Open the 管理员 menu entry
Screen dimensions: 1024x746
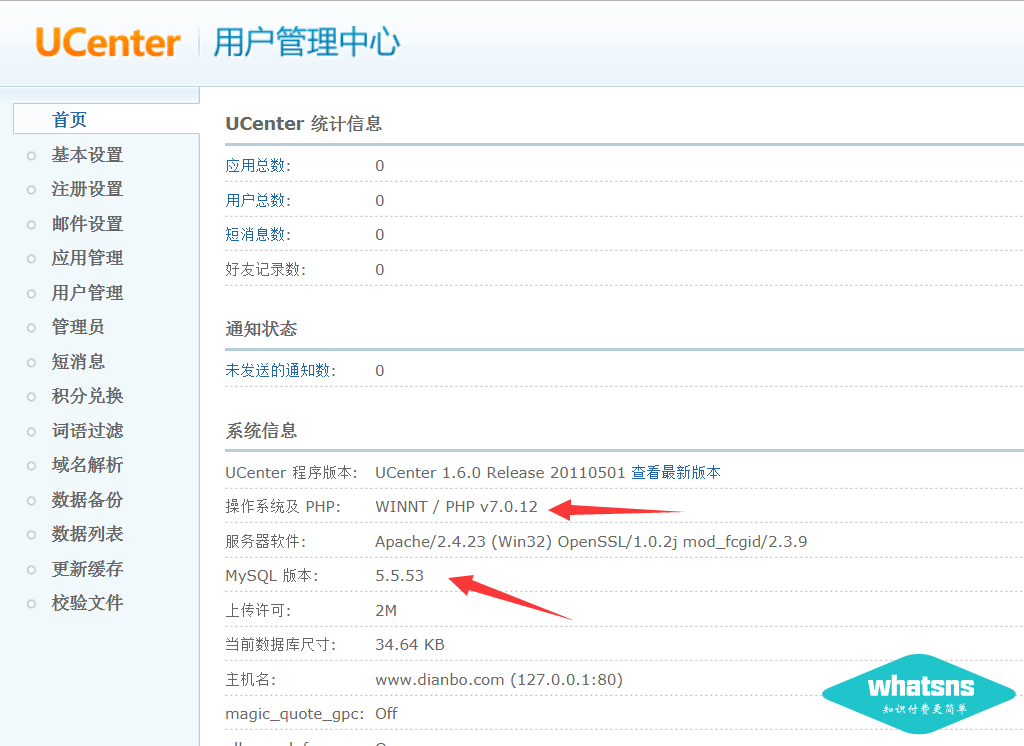pyautogui.click(x=78, y=327)
